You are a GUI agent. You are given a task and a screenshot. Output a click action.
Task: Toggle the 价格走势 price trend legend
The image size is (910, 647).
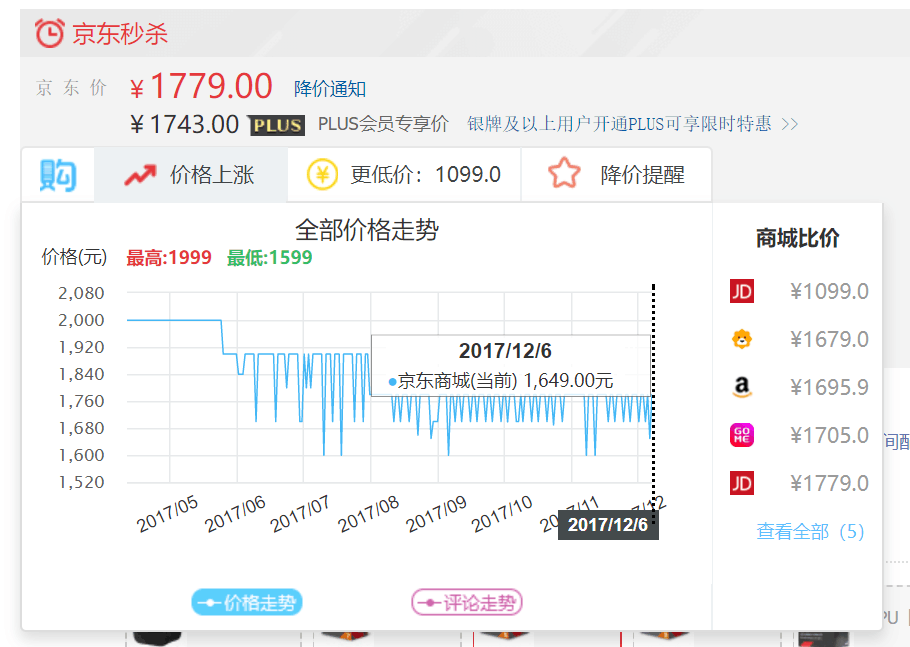click(x=247, y=602)
